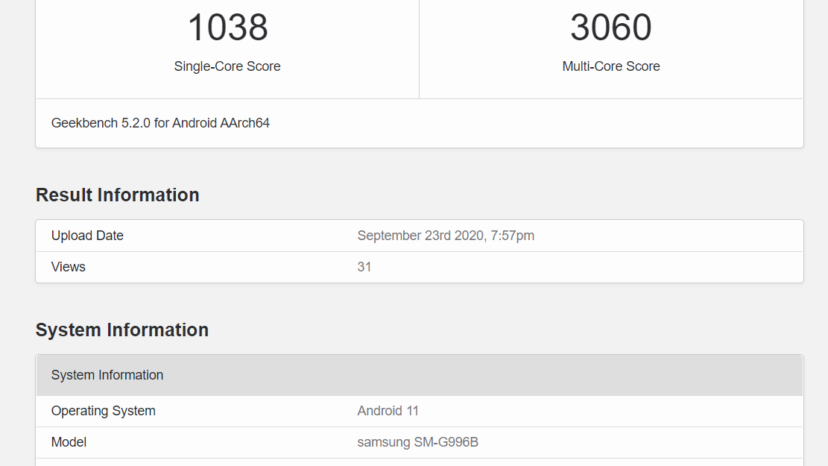
Task: Click the version number 11 after Android
Action: click(413, 411)
